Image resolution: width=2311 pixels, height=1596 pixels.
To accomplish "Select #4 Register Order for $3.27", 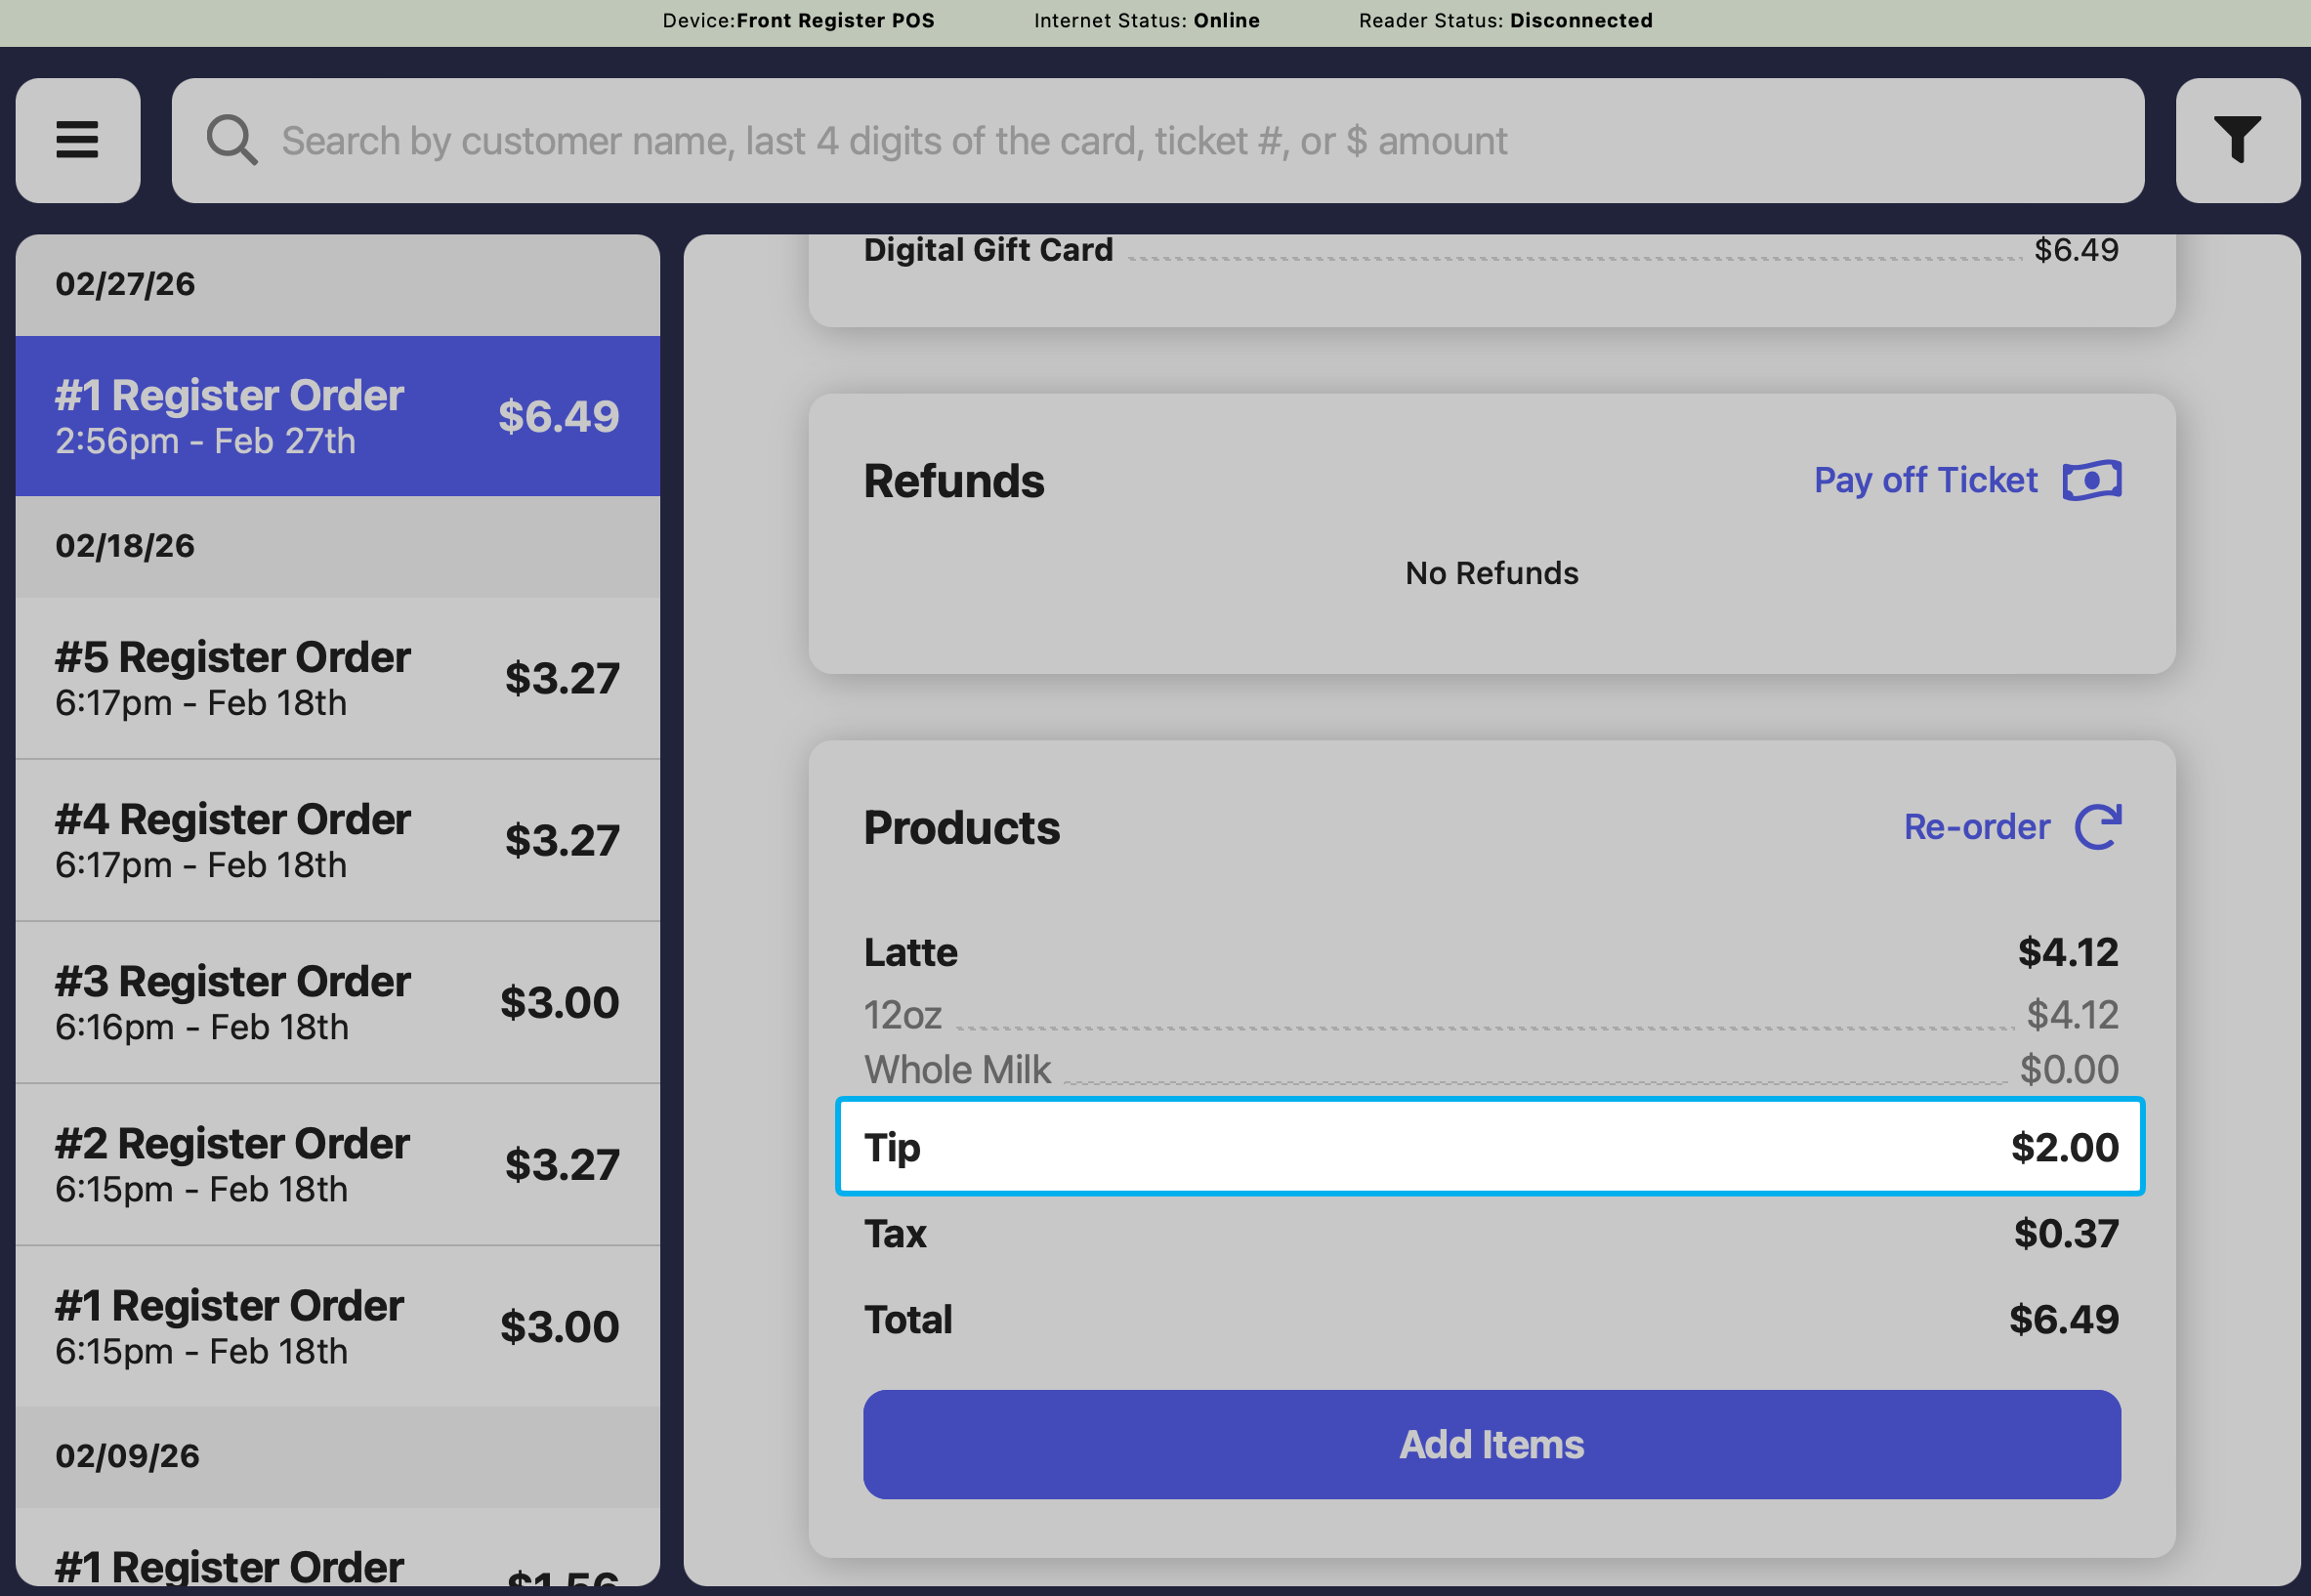I will pos(337,841).
